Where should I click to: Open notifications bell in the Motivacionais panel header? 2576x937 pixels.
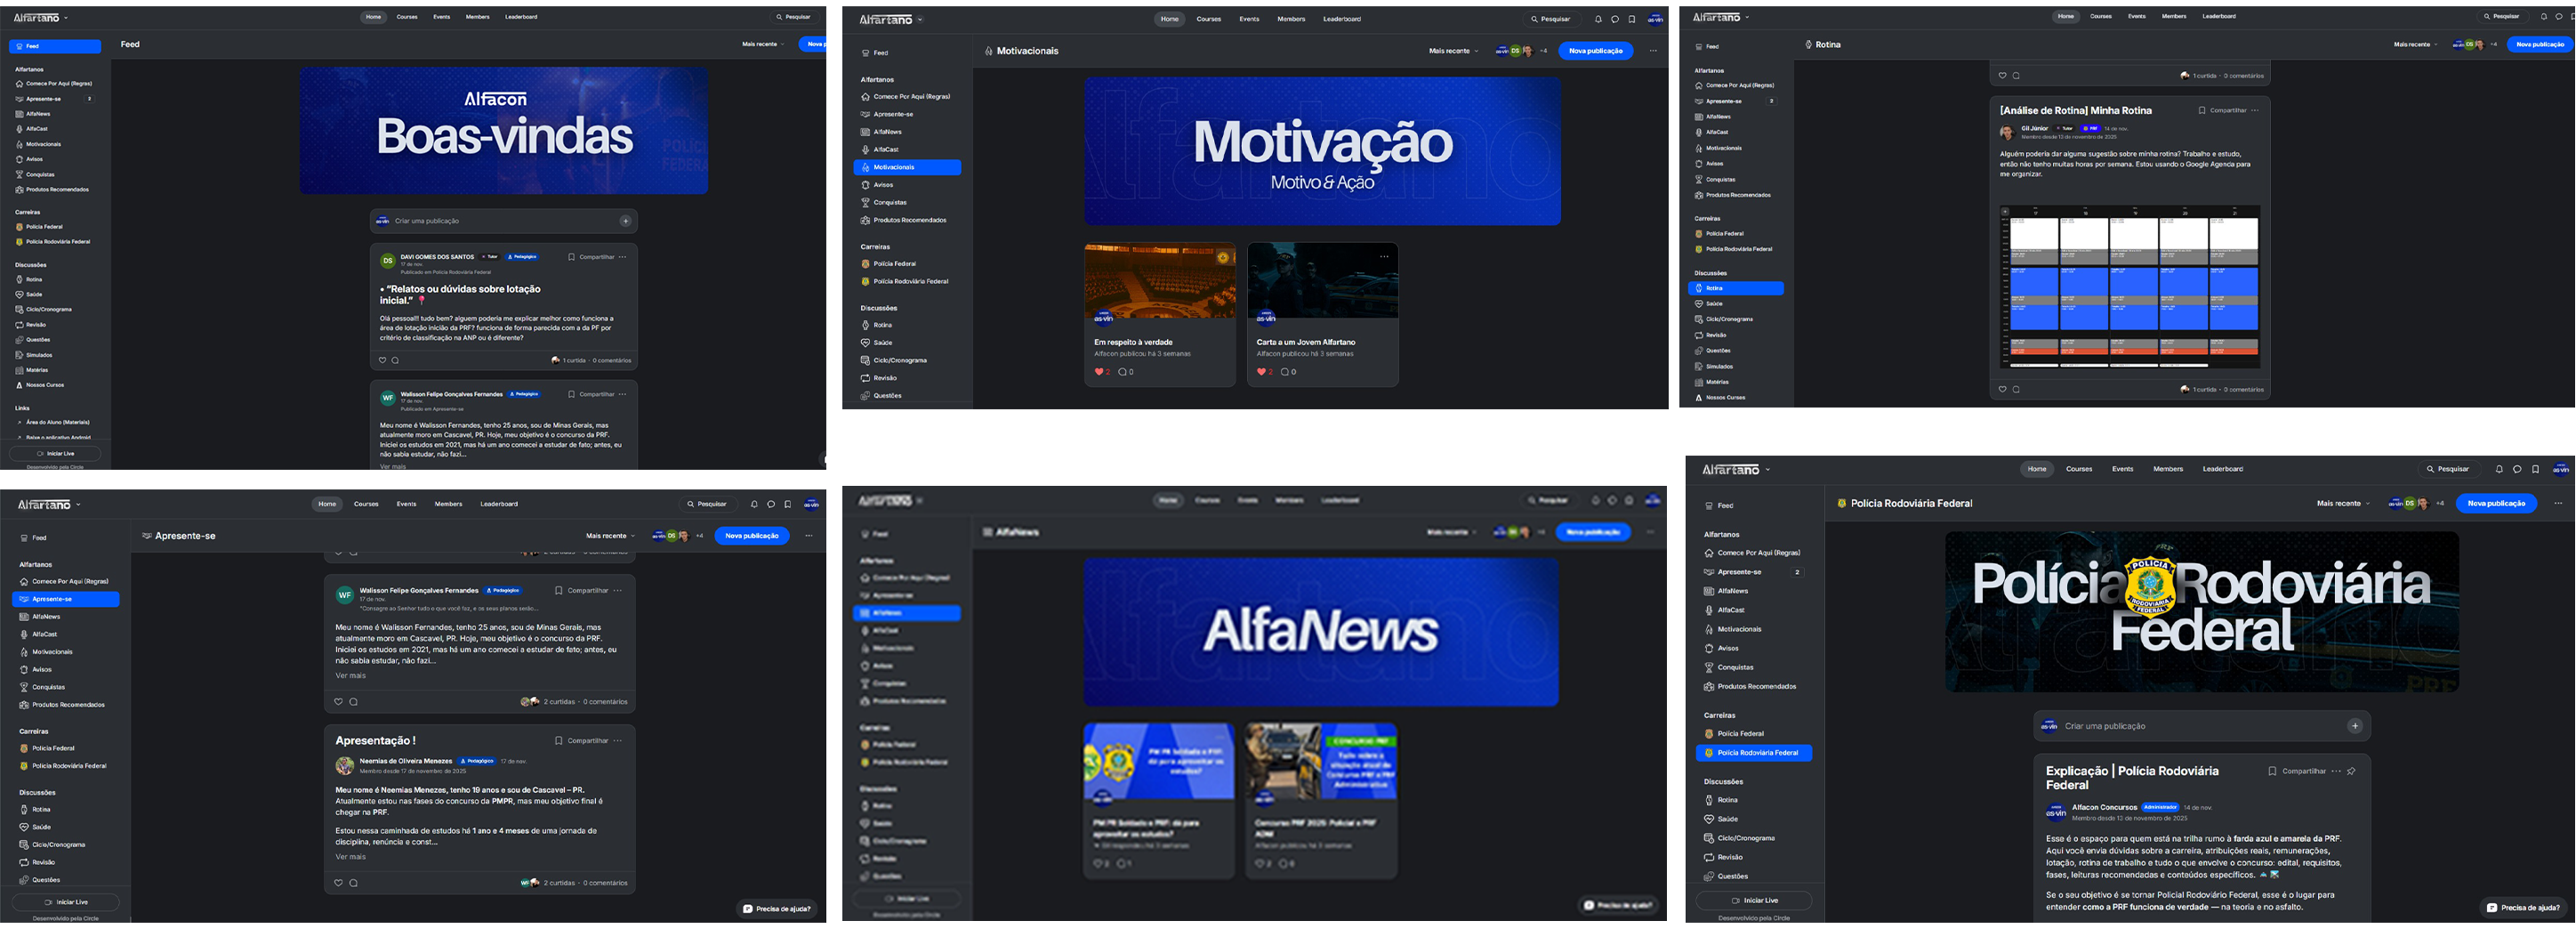click(1598, 19)
